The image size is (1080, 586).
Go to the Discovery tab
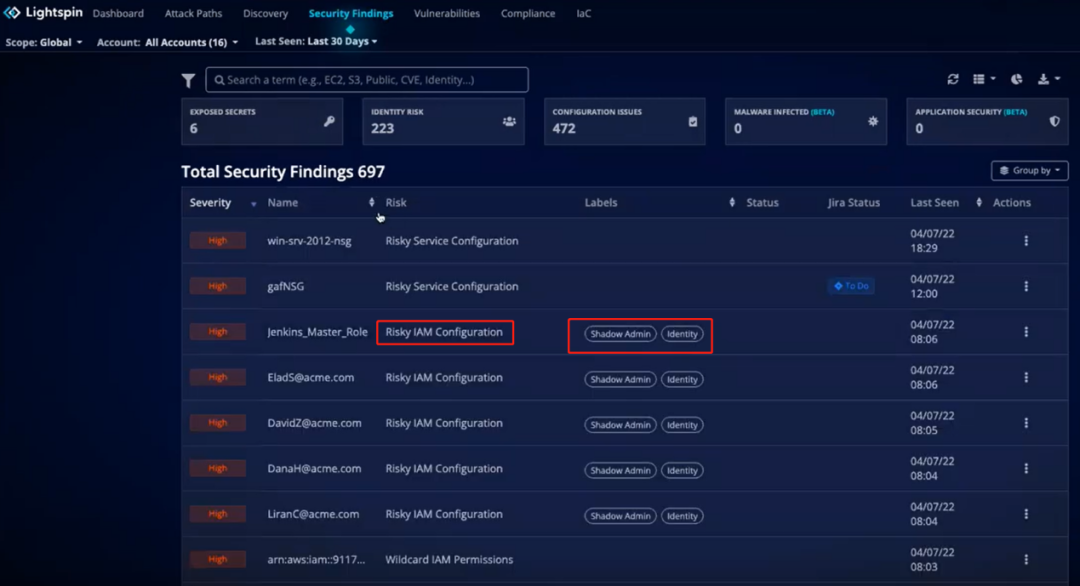click(265, 13)
